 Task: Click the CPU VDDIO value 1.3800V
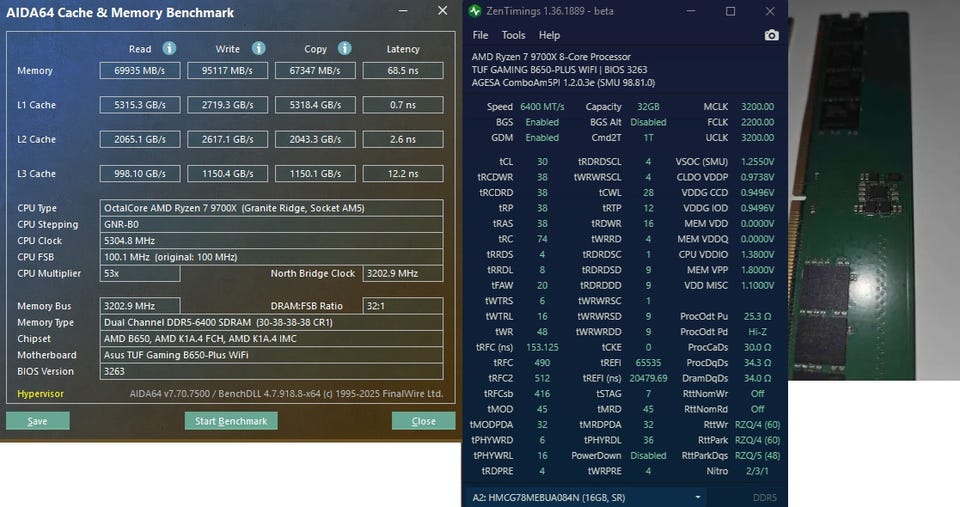(x=757, y=254)
